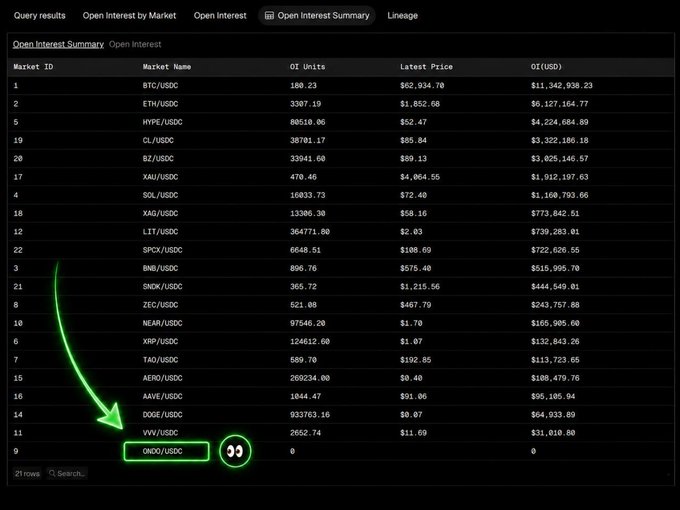Click OI(USD) value $165,905.60

[x=555, y=323]
